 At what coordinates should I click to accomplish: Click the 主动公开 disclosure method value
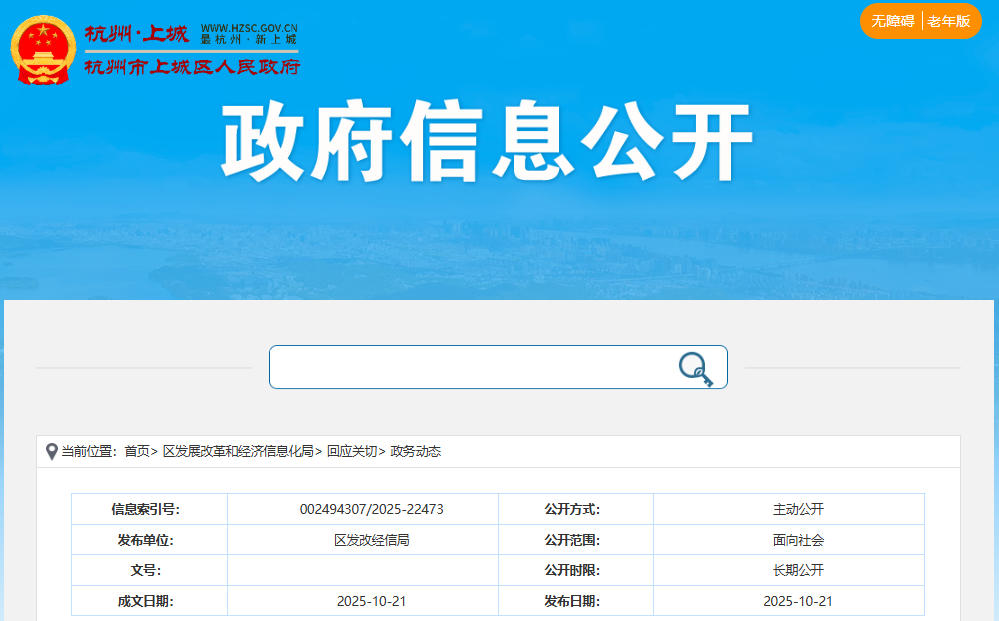coord(797,509)
